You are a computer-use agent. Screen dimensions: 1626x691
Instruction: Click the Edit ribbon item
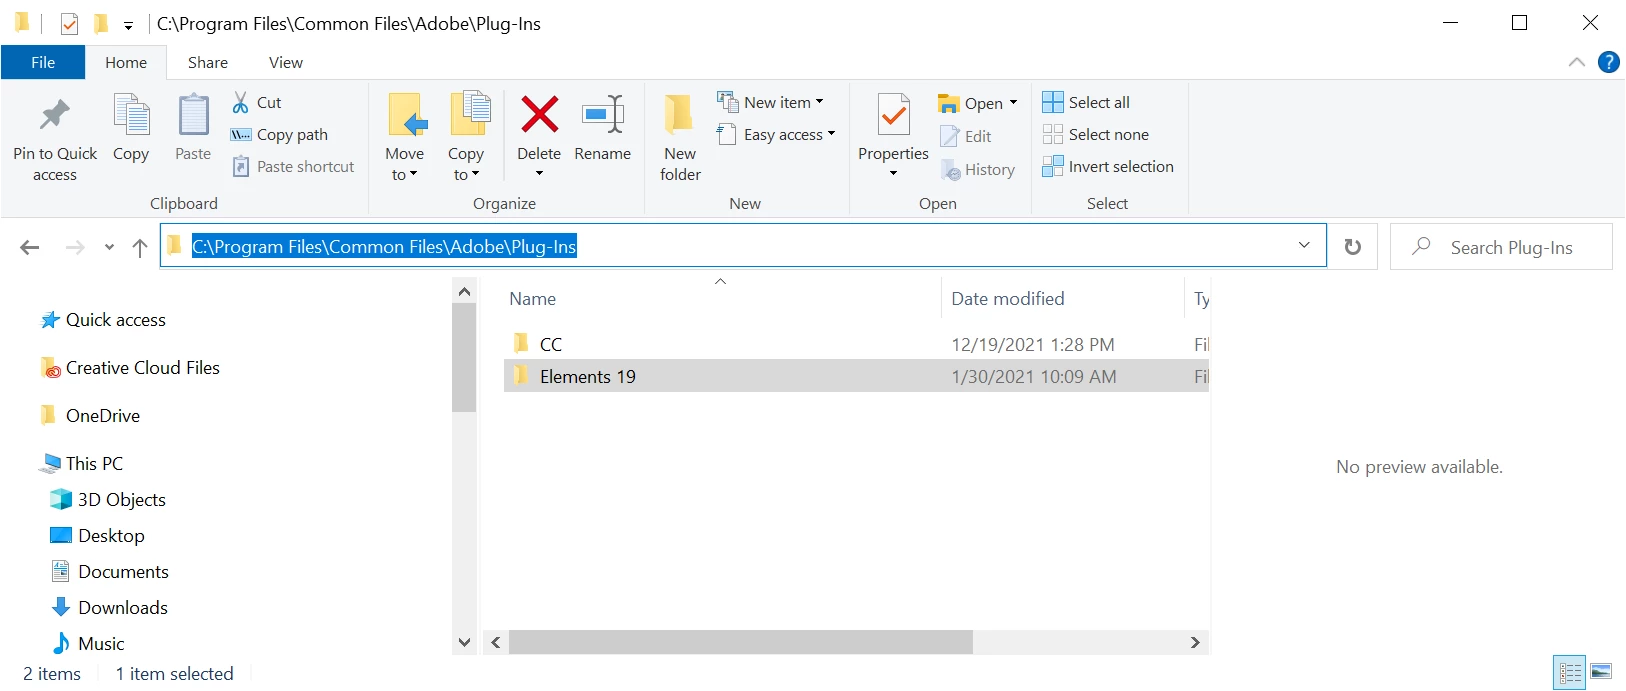coord(966,136)
